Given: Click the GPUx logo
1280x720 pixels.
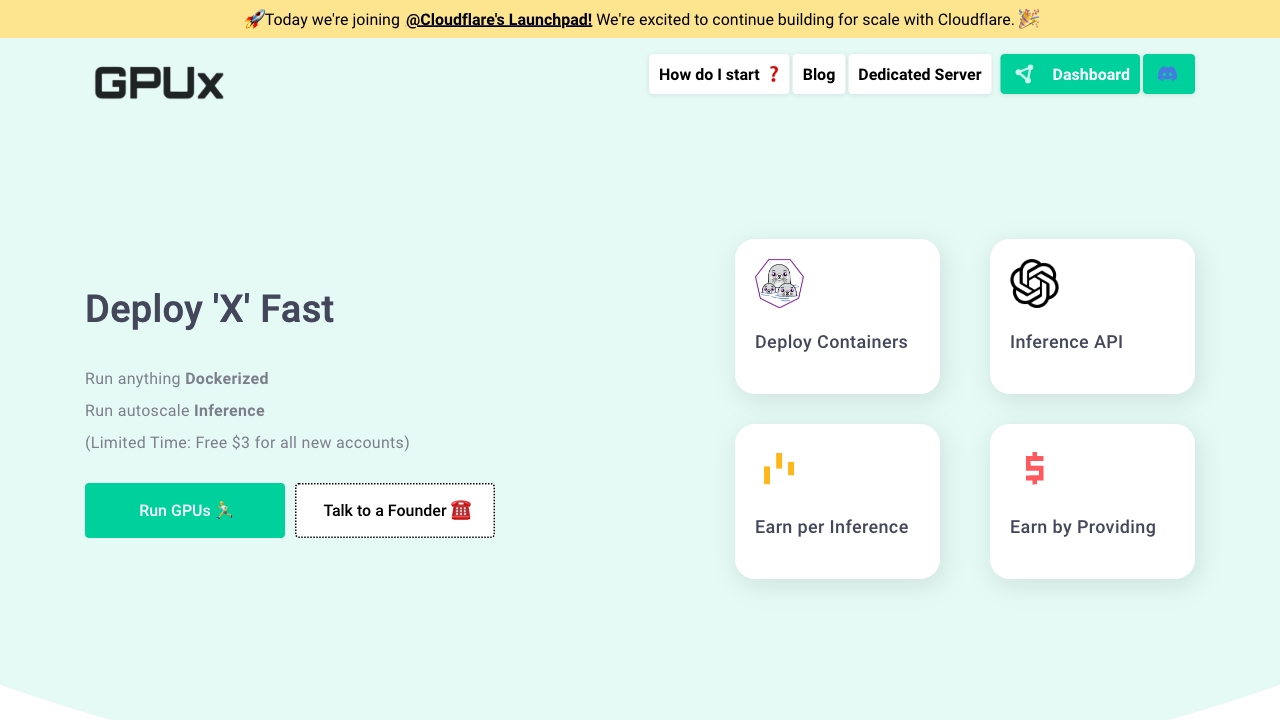Looking at the screenshot, I should point(159,83).
